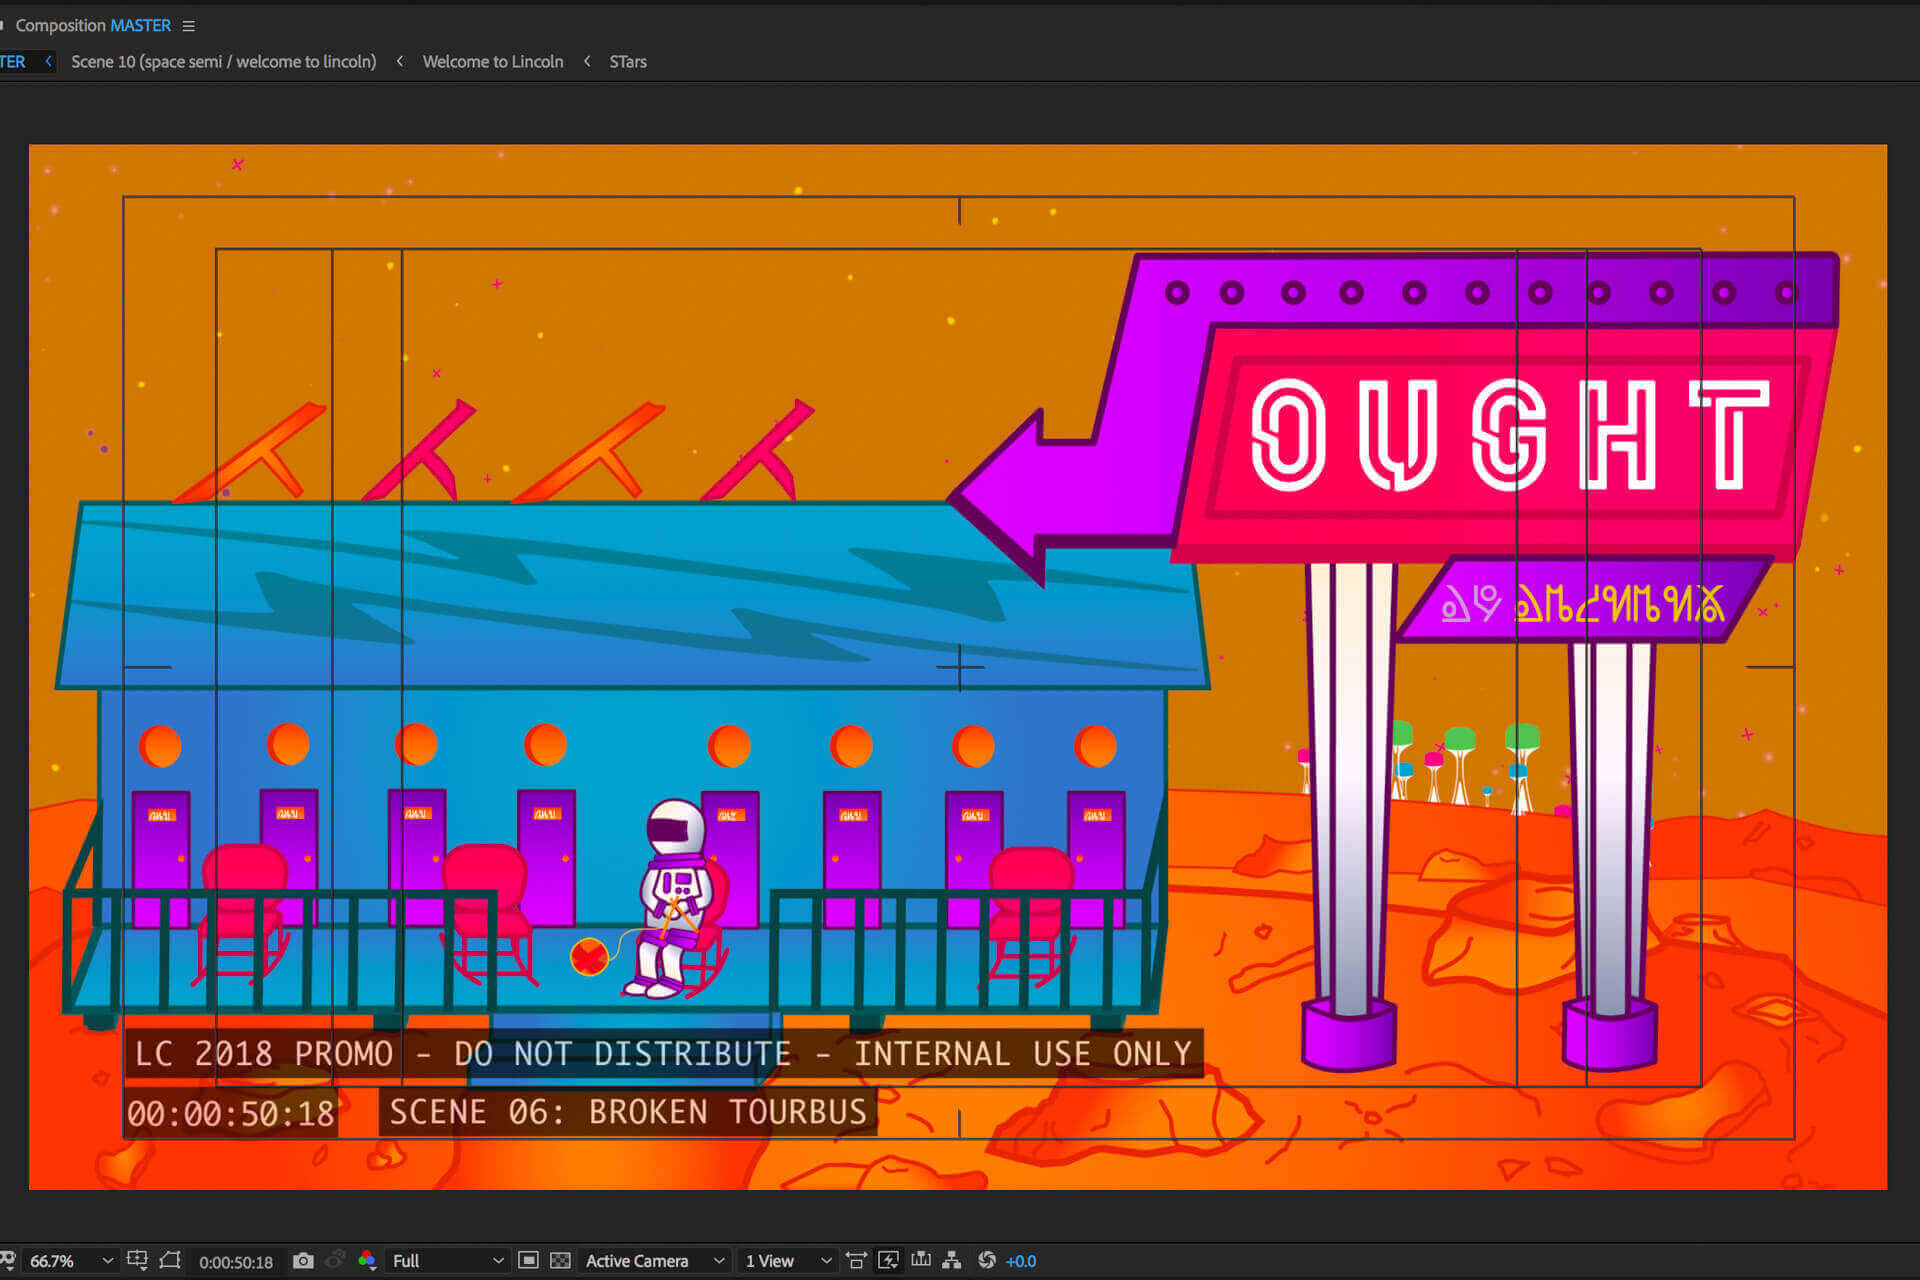The image size is (1920, 1280).
Task: Open the 1 View layout dropdown
Action: 787,1261
